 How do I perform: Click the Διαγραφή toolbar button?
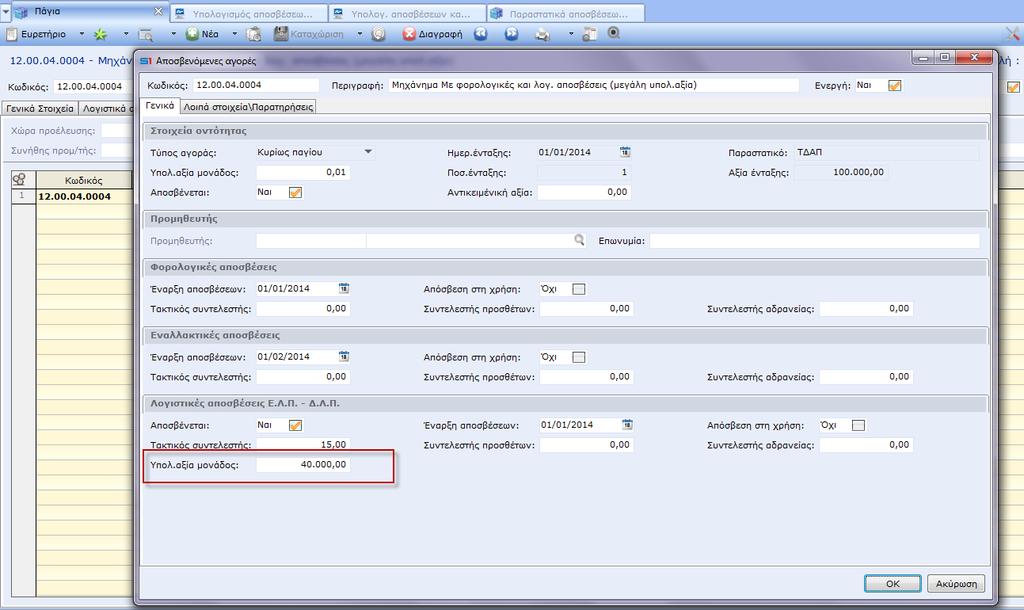pos(432,34)
